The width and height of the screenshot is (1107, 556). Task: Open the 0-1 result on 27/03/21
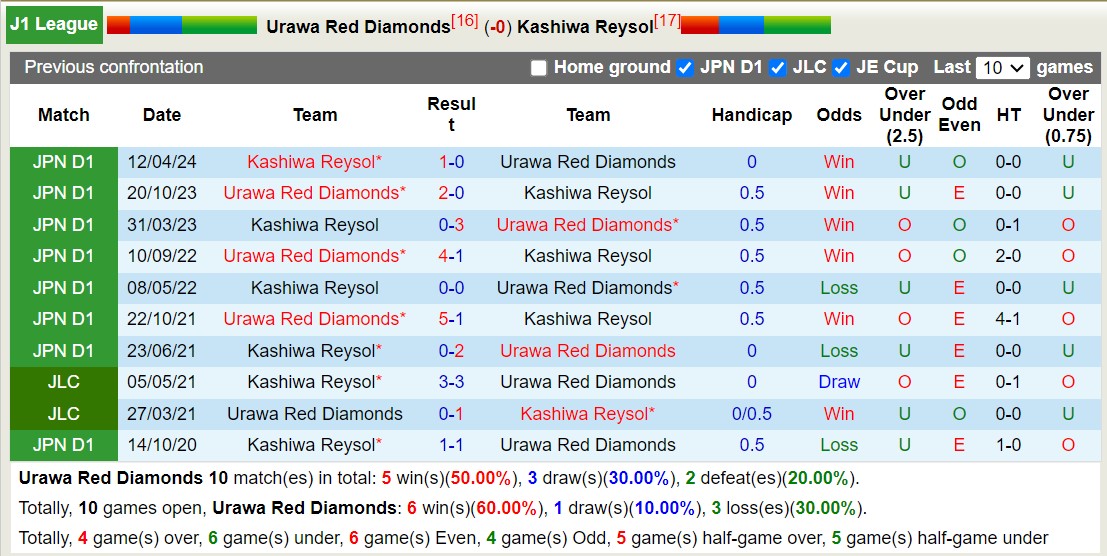click(451, 414)
